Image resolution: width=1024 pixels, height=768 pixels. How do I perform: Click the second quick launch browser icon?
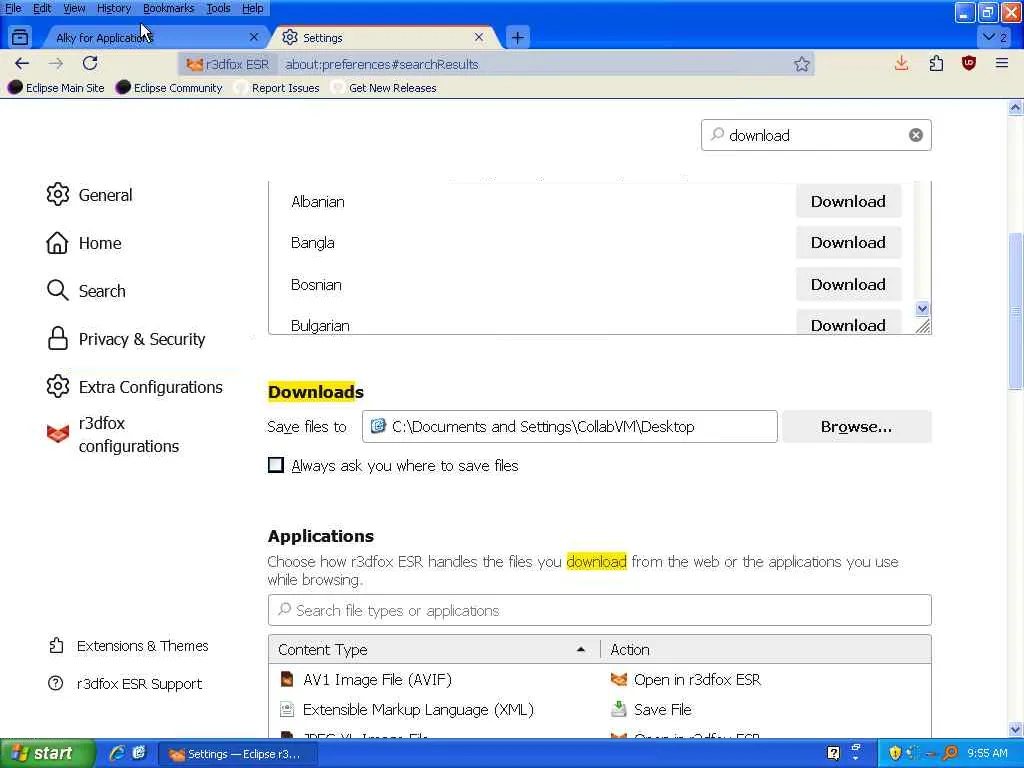pyautogui.click(x=138, y=753)
